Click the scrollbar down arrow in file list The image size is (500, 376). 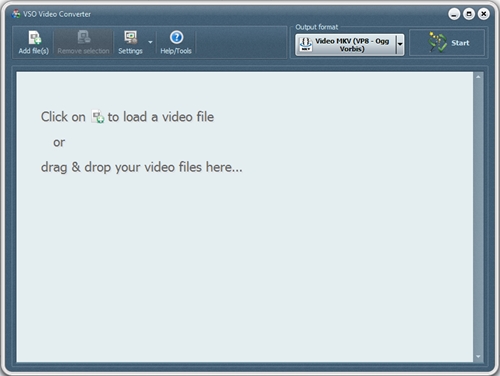click(x=478, y=356)
